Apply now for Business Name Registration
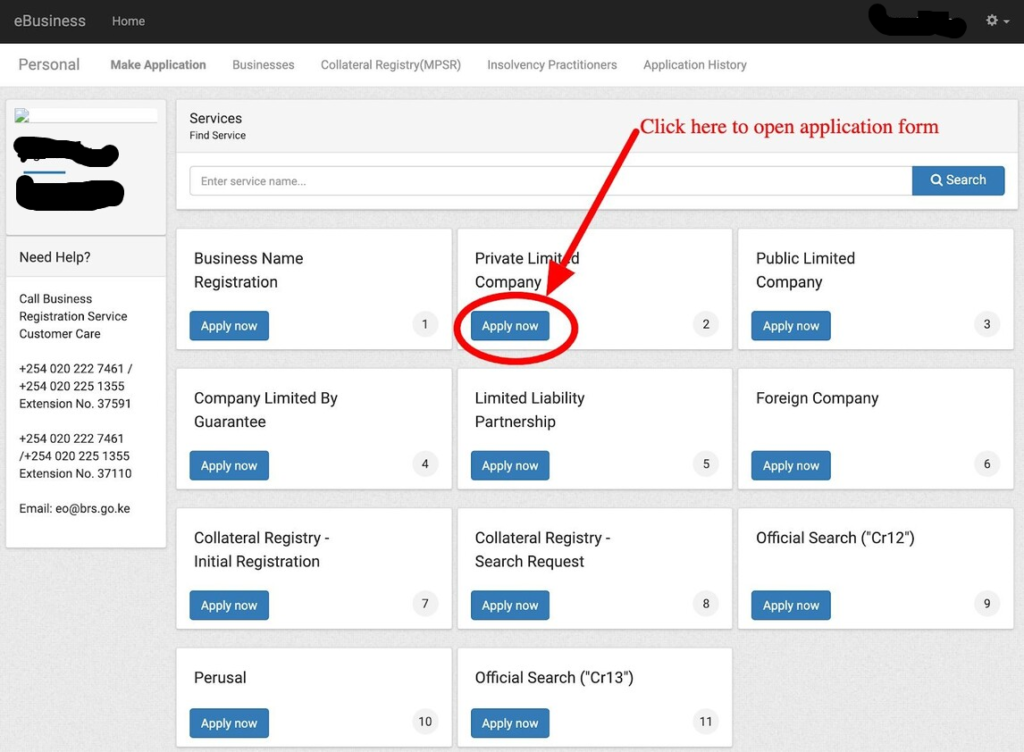The height and width of the screenshot is (752, 1024). point(229,326)
